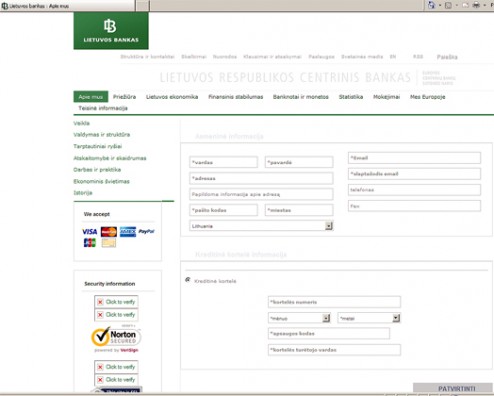The image size is (494, 396).
Task: Open the Statistika menu tab
Action: point(351,97)
